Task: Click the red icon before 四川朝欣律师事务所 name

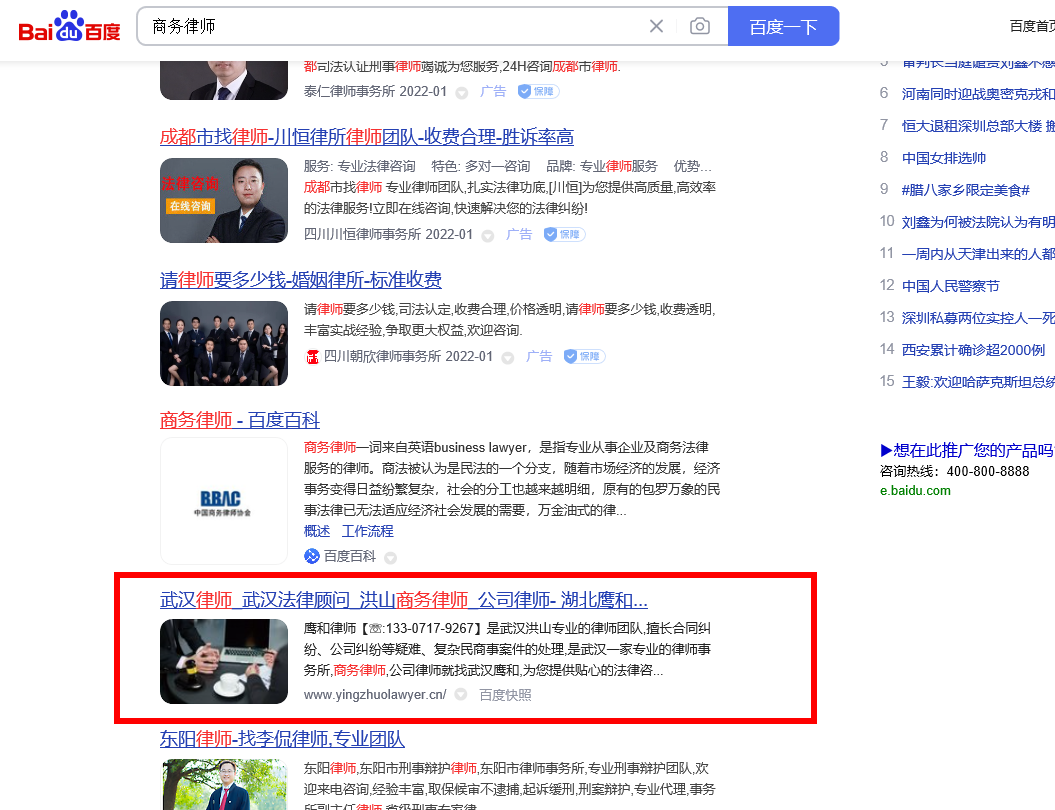Action: 312,356
